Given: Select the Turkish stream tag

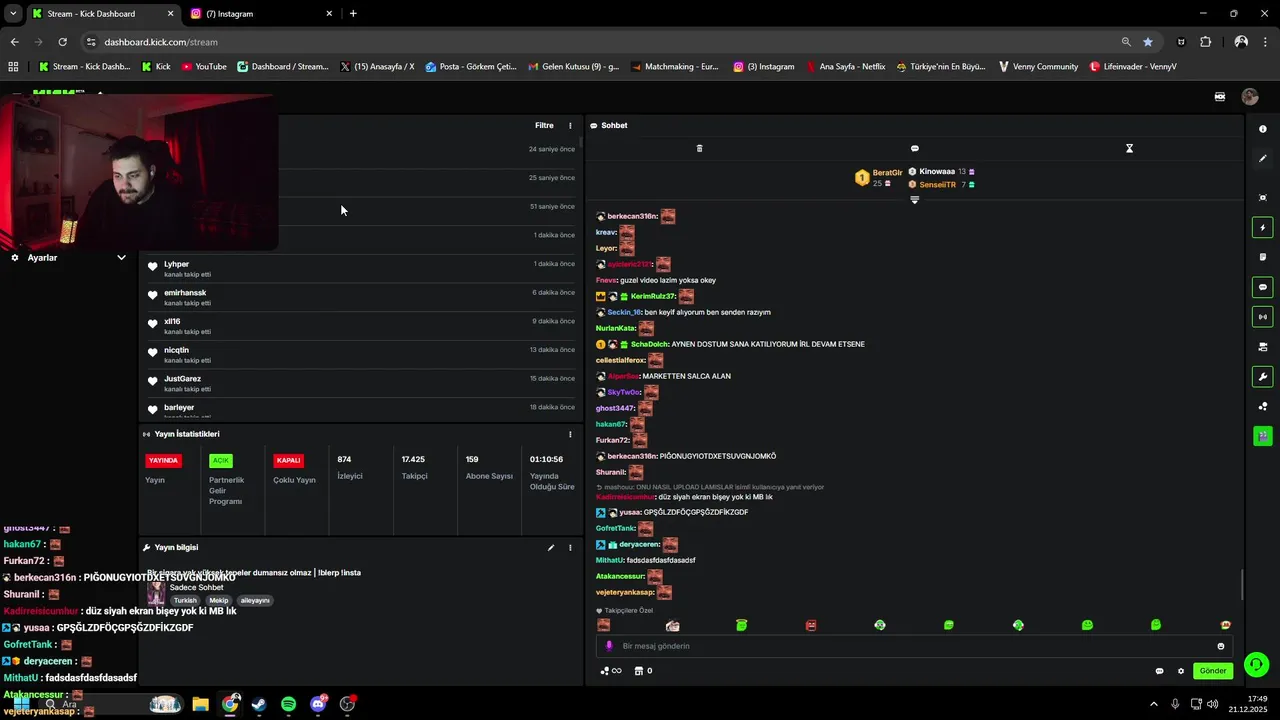Looking at the screenshot, I should (185, 601).
